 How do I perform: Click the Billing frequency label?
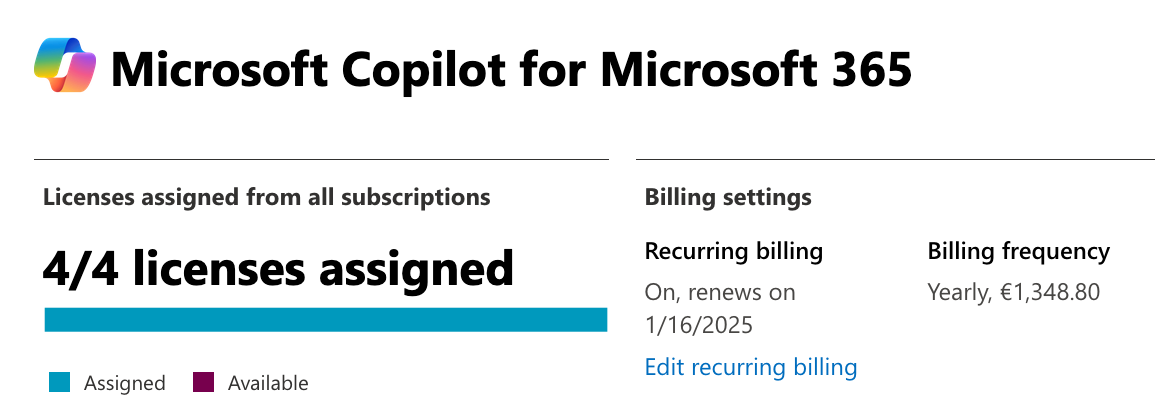coord(1019,251)
